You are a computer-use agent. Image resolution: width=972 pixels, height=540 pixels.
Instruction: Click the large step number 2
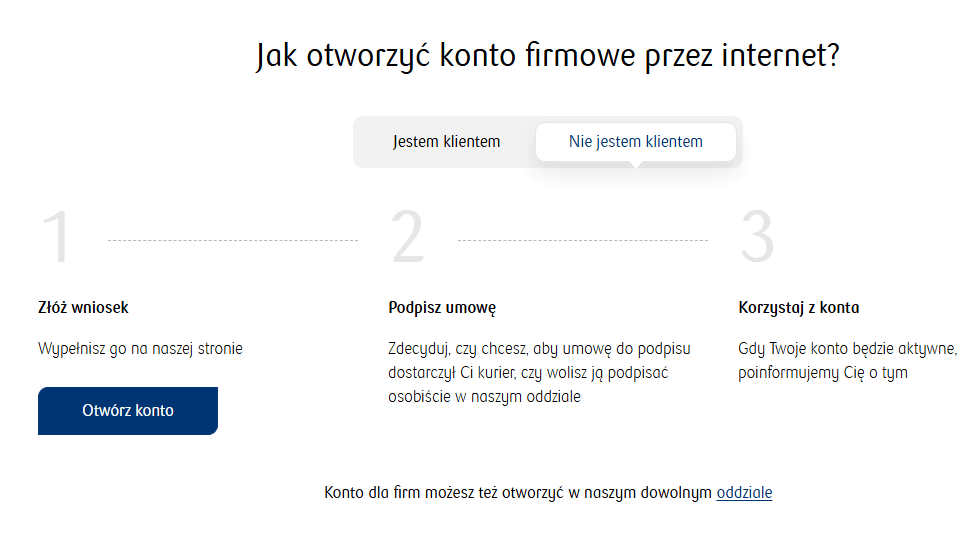408,236
